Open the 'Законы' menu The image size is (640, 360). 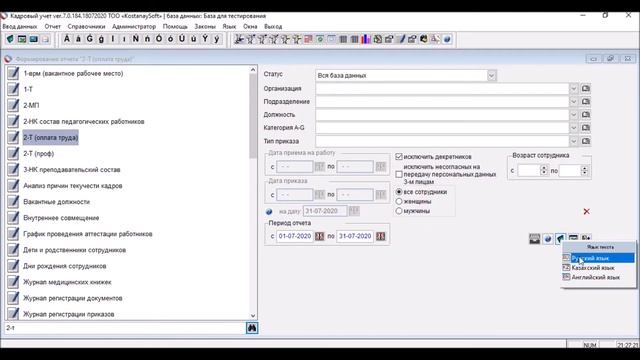205,27
